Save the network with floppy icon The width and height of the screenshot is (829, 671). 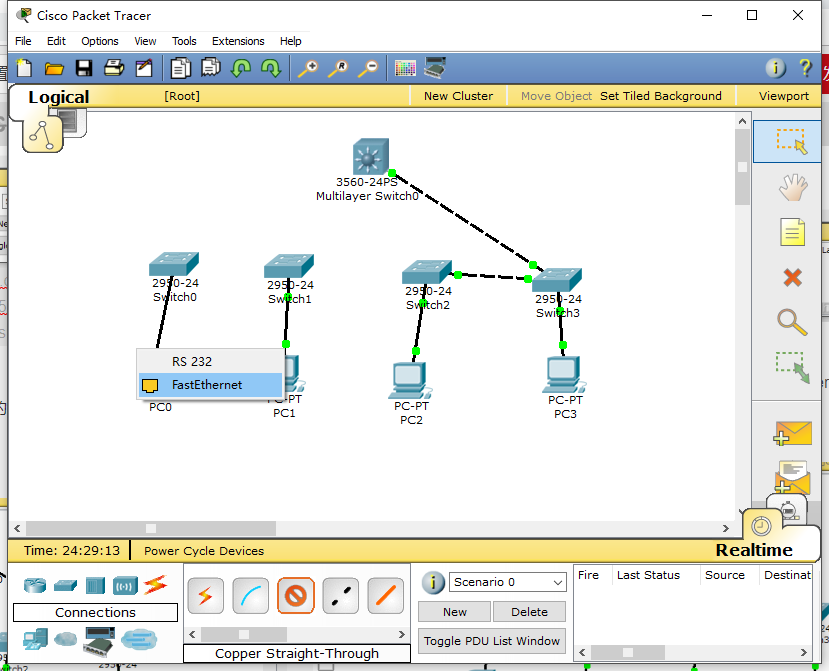[84, 68]
